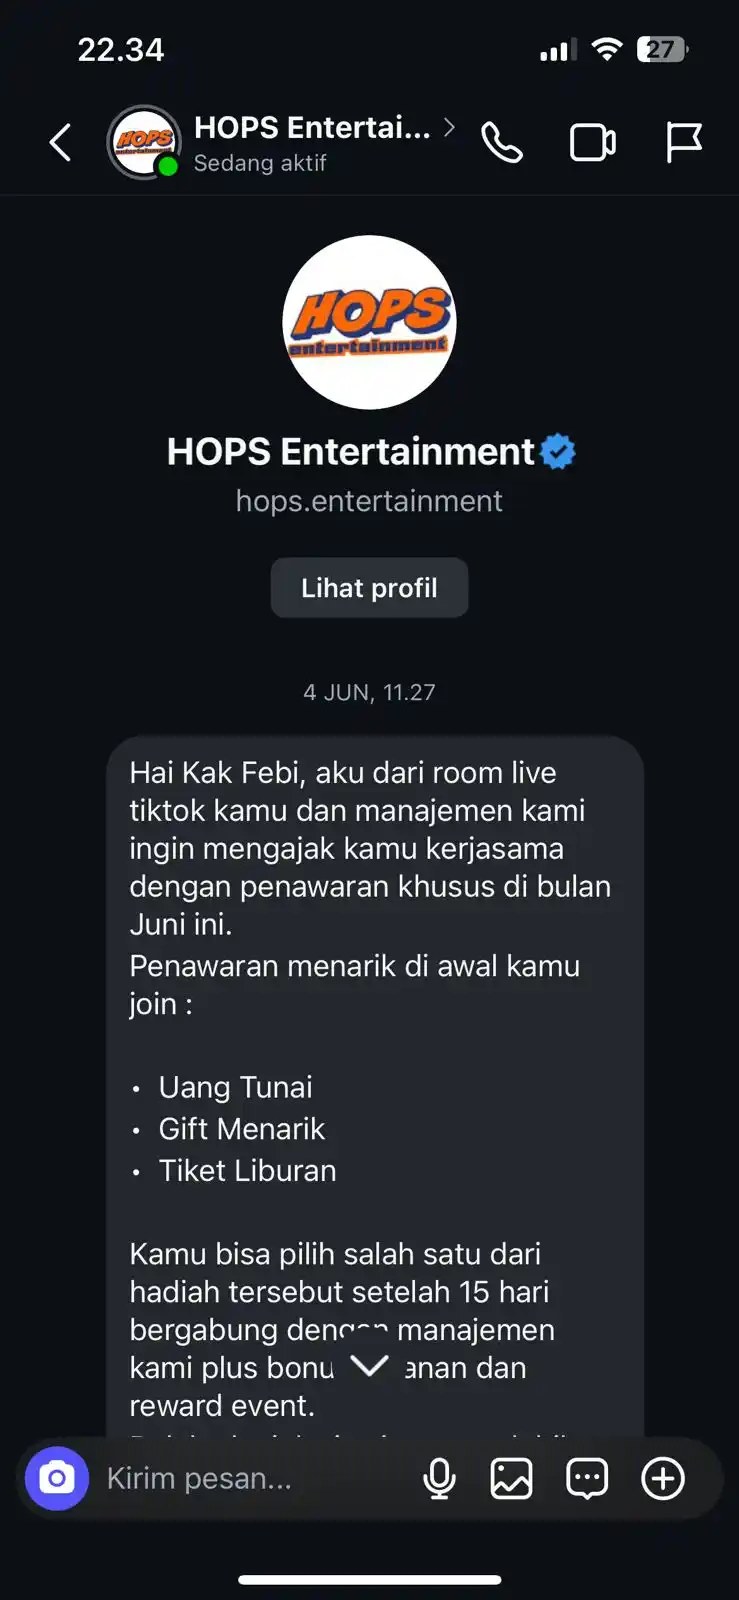Tap the small HOPS avatar in header
This screenshot has height=1600, width=739.
point(144,142)
